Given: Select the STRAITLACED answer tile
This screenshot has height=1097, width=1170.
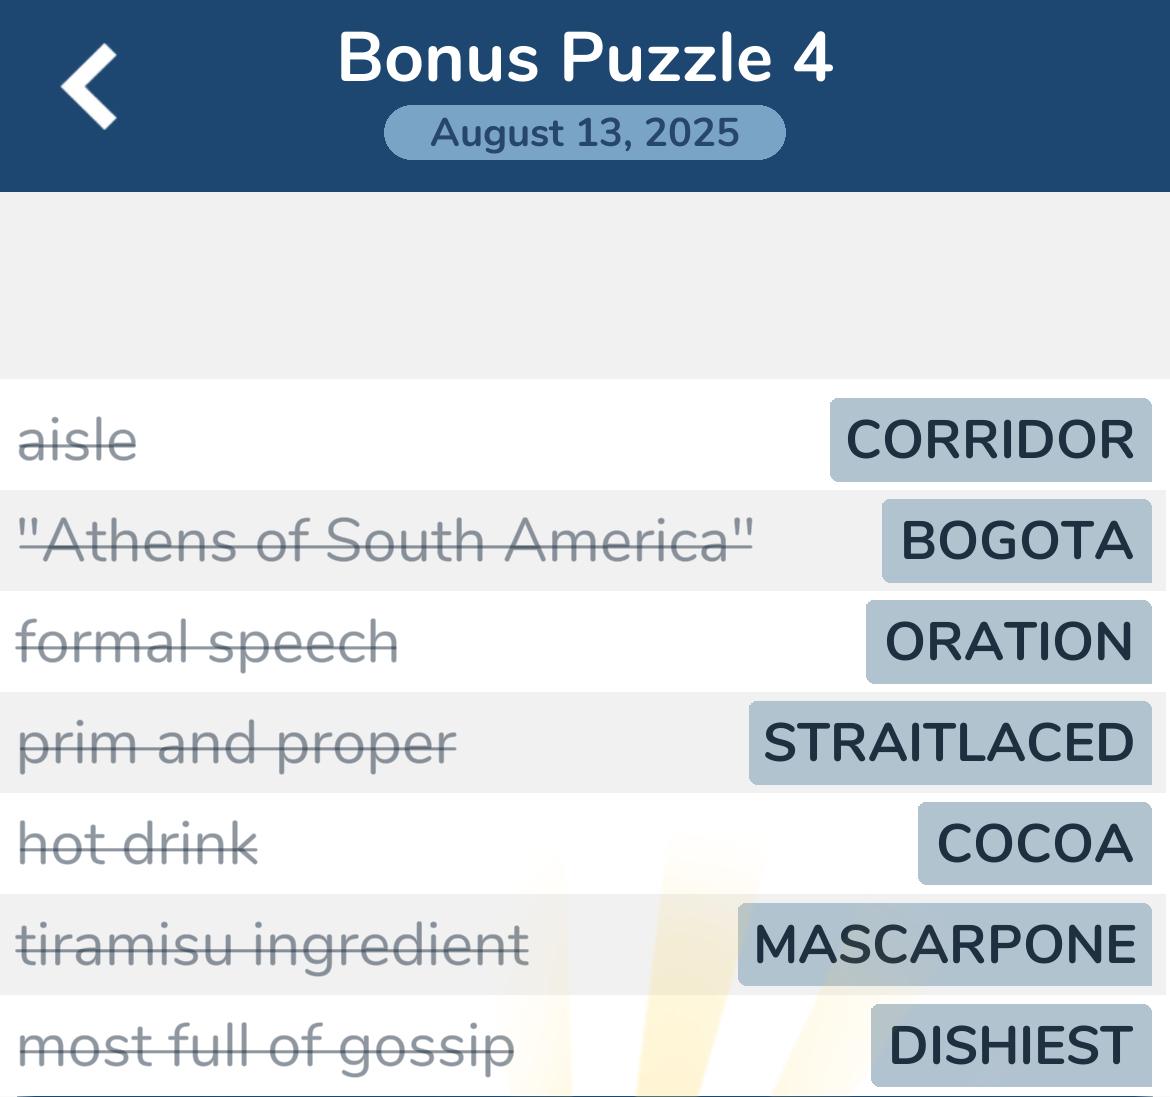Looking at the screenshot, I should point(949,743).
